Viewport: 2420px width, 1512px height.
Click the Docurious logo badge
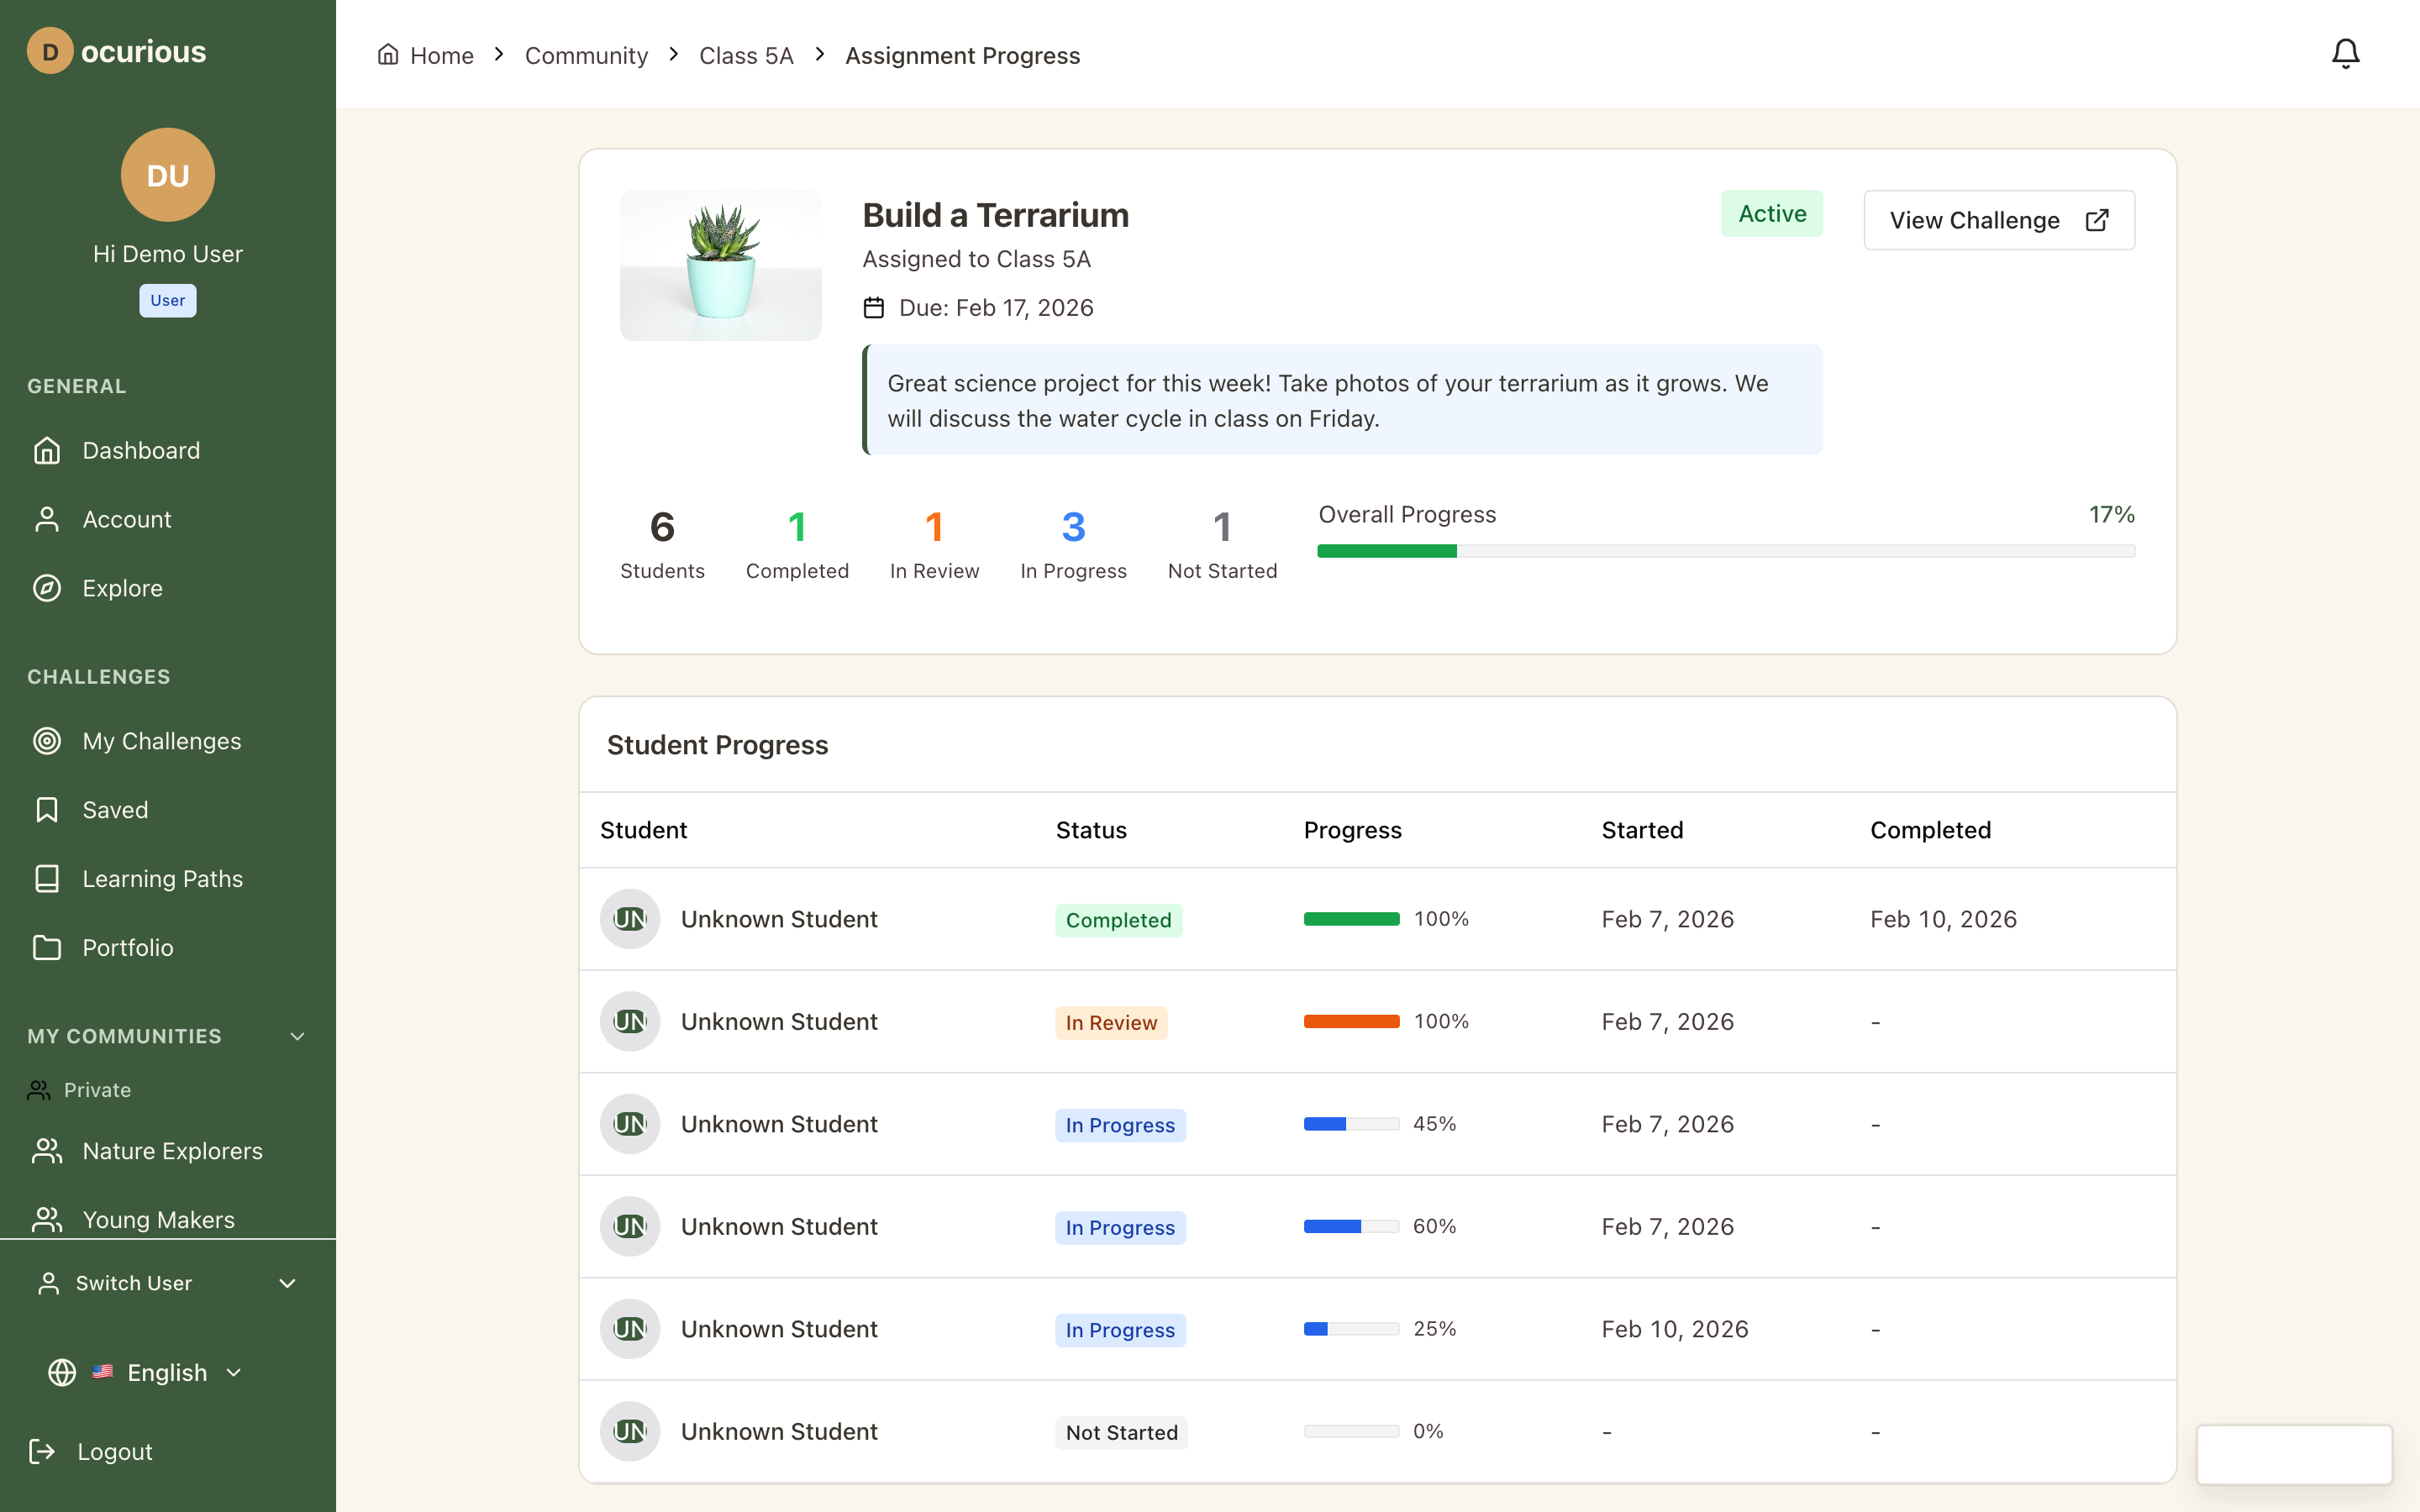pos(50,51)
